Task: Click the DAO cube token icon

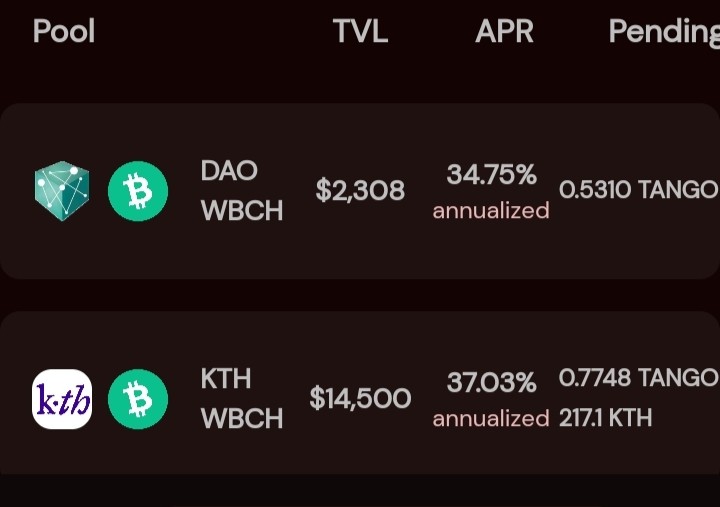Action: (62, 191)
